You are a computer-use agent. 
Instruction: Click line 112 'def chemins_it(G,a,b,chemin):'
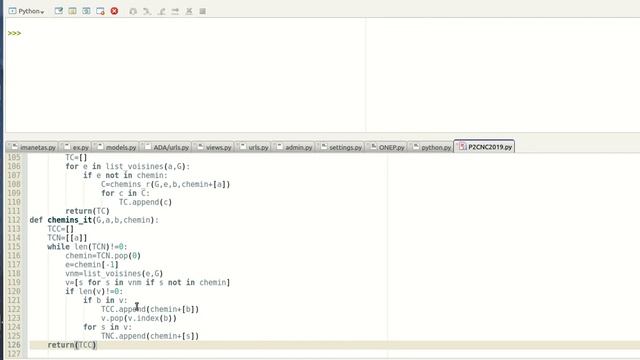click(94, 220)
